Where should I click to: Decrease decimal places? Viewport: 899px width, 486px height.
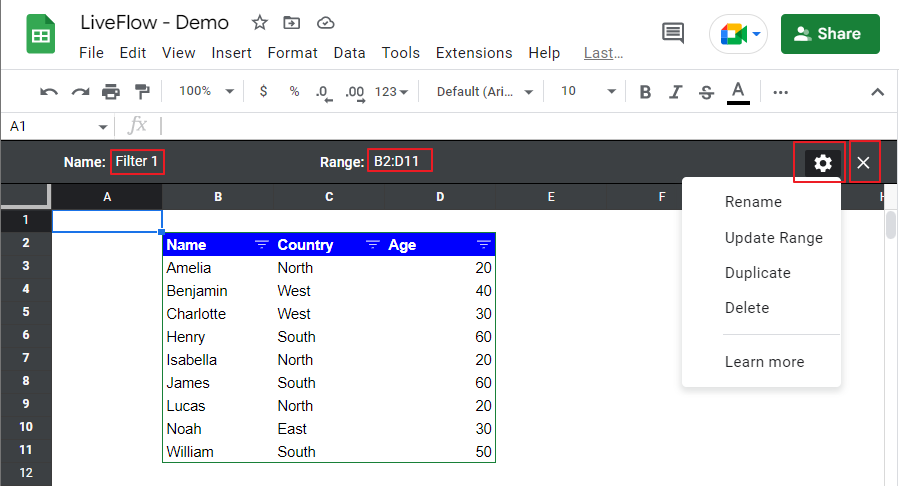pyautogui.click(x=324, y=92)
